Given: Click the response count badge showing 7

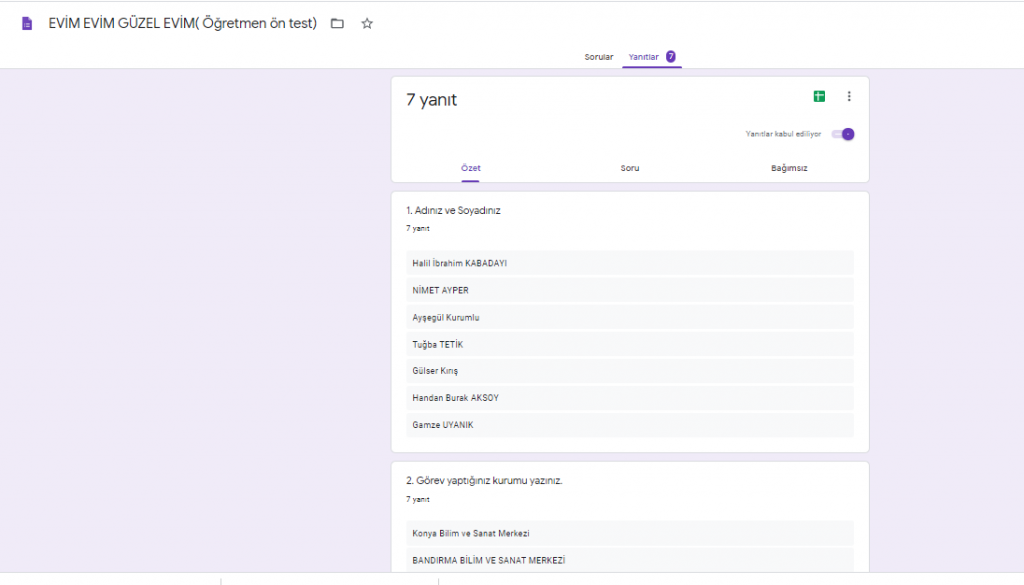Looking at the screenshot, I should [x=671, y=57].
